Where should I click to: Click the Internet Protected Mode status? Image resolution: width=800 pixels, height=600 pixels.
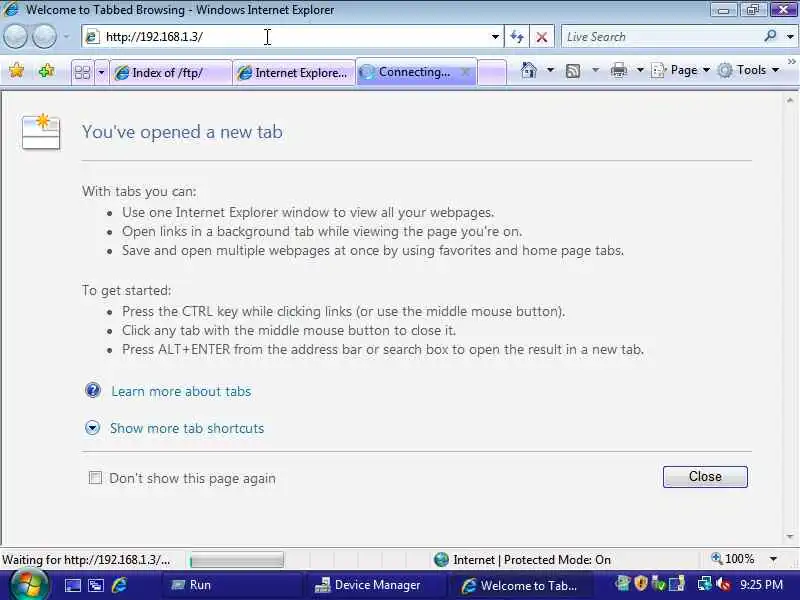(x=522, y=560)
